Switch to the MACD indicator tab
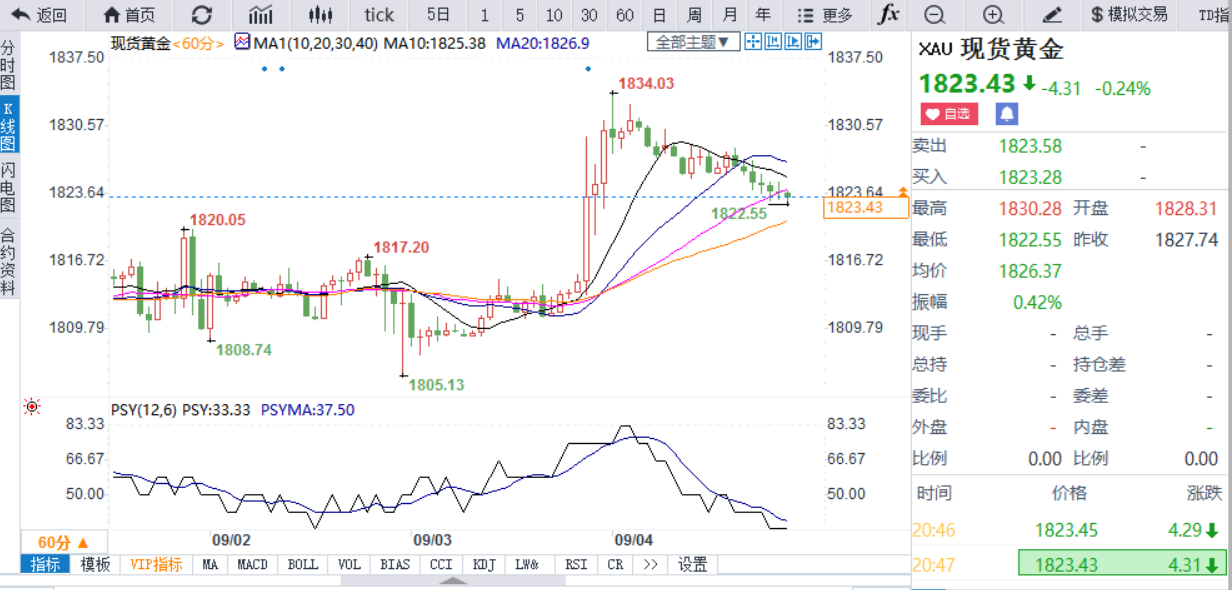 252,564
